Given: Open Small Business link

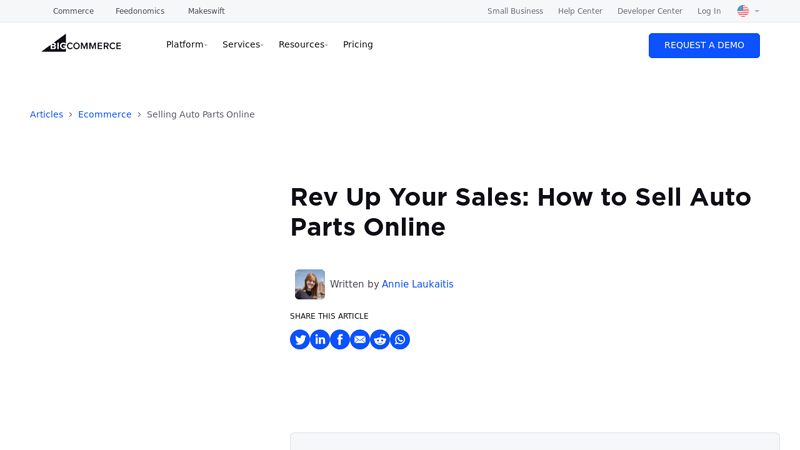Looking at the screenshot, I should click(515, 11).
